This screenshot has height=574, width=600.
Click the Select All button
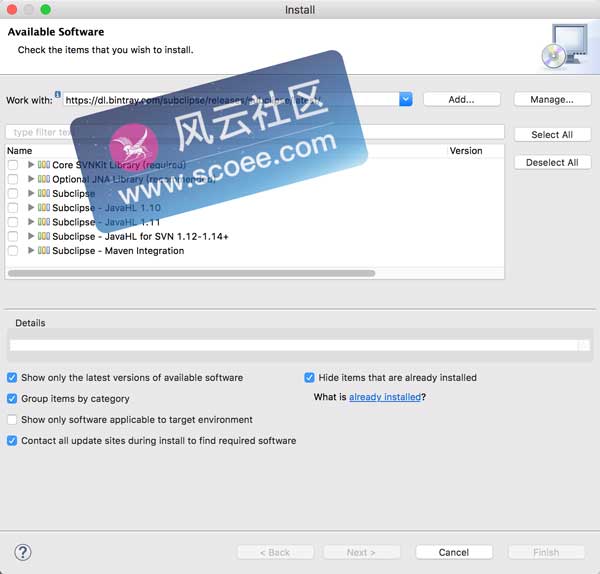[552, 135]
